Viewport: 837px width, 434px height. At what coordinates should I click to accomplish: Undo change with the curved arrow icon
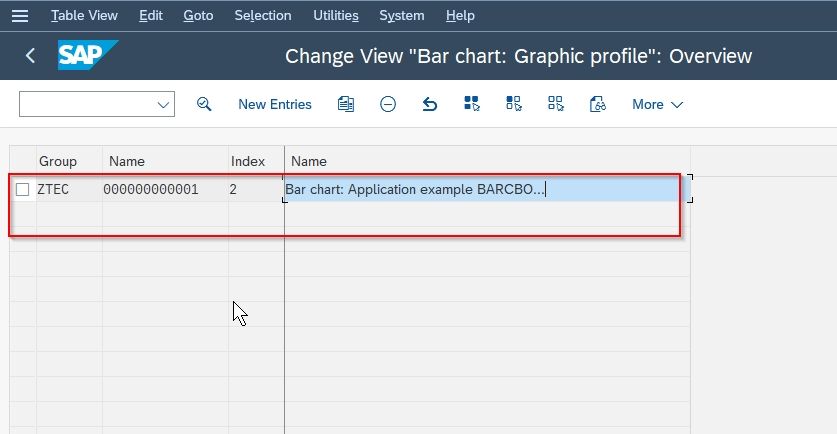[x=430, y=104]
